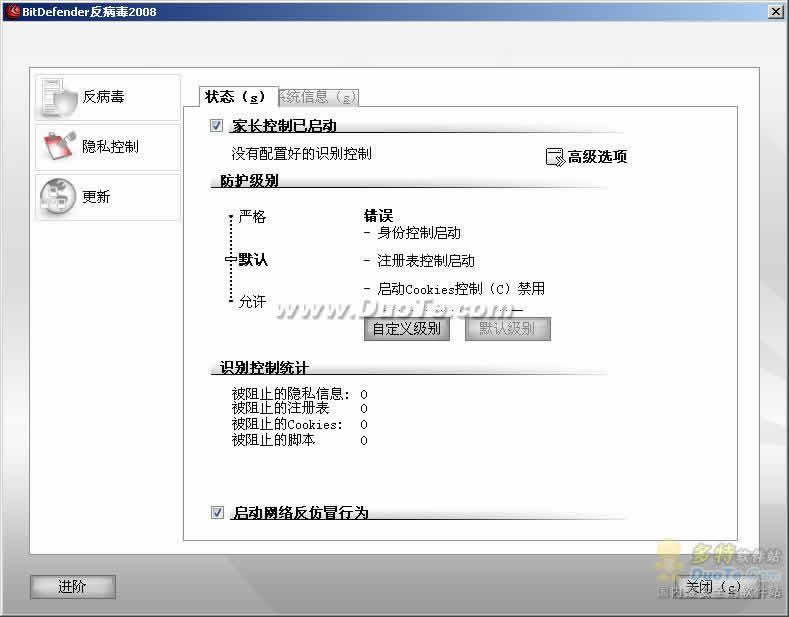Set protection slider to 默认
Image resolution: width=789 pixels, height=617 pixels.
pyautogui.click(x=253, y=260)
